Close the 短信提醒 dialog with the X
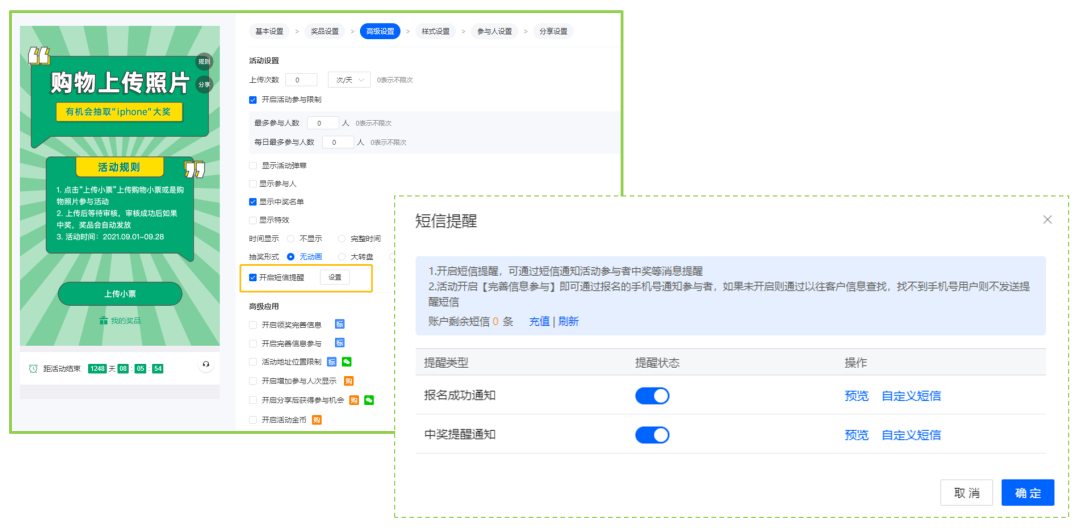The height and width of the screenshot is (531, 1080). click(x=1048, y=220)
